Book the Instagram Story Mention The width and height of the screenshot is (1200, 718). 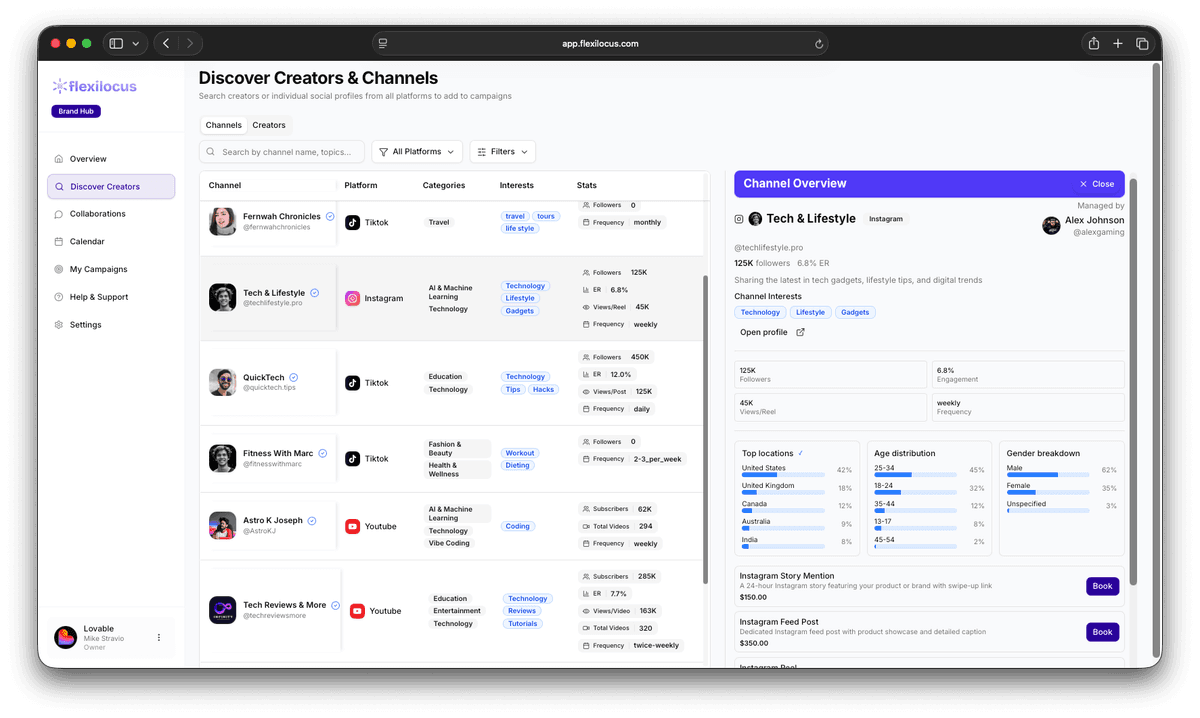pyautogui.click(x=1102, y=586)
